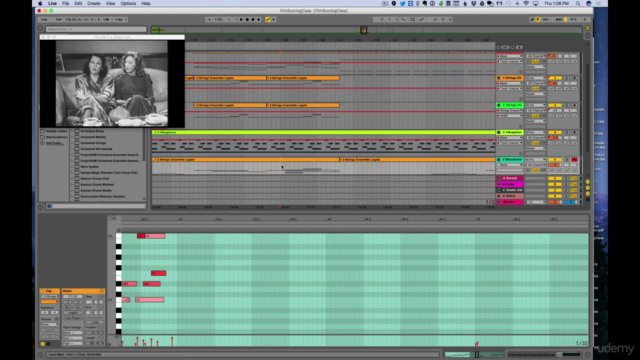Expand the Orchestral Woodwinds pack
Image resolution: width=640 pixels, height=360 pixels.
click(x=72, y=149)
